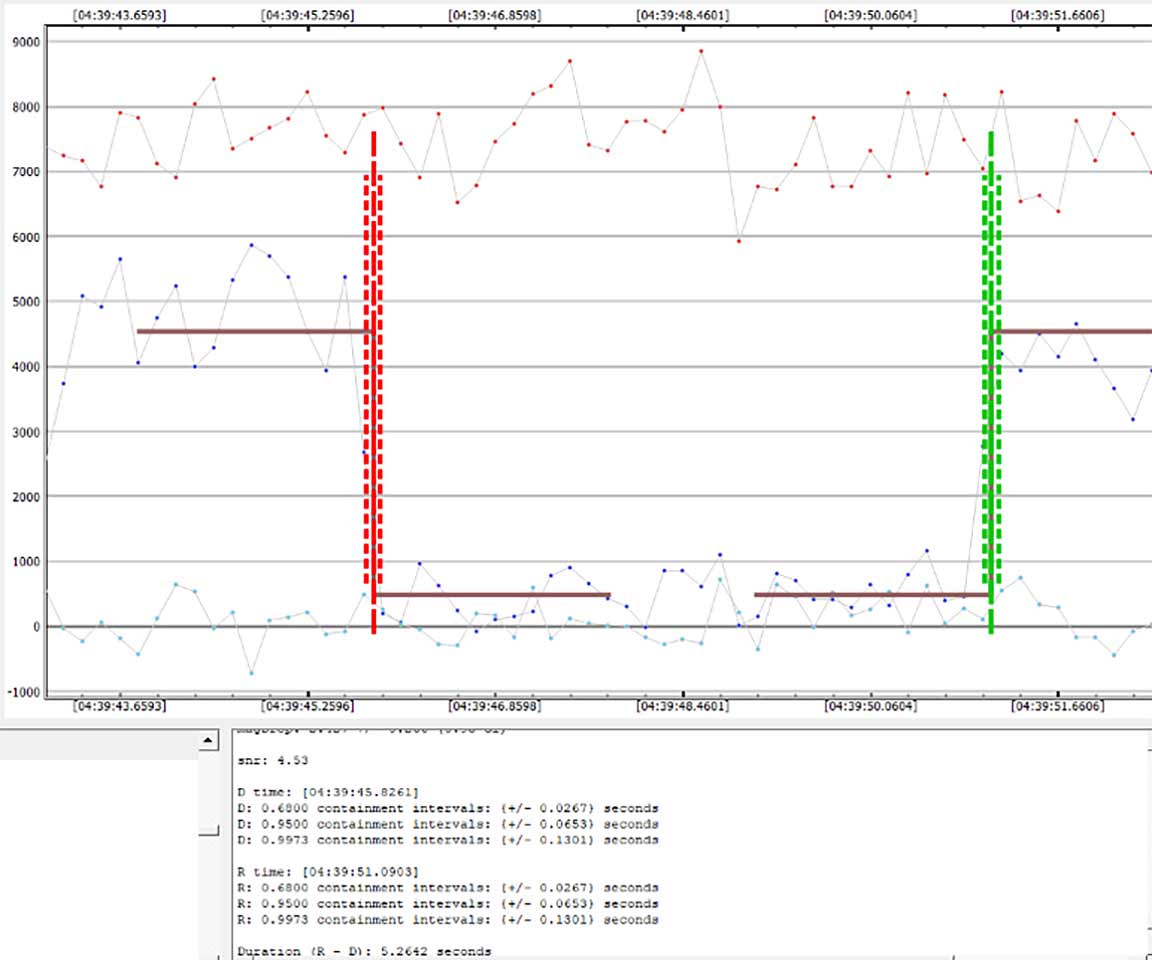Select the R: 0.6800 containment intervals line
This screenshot has width=1152, height=960.
448,888
